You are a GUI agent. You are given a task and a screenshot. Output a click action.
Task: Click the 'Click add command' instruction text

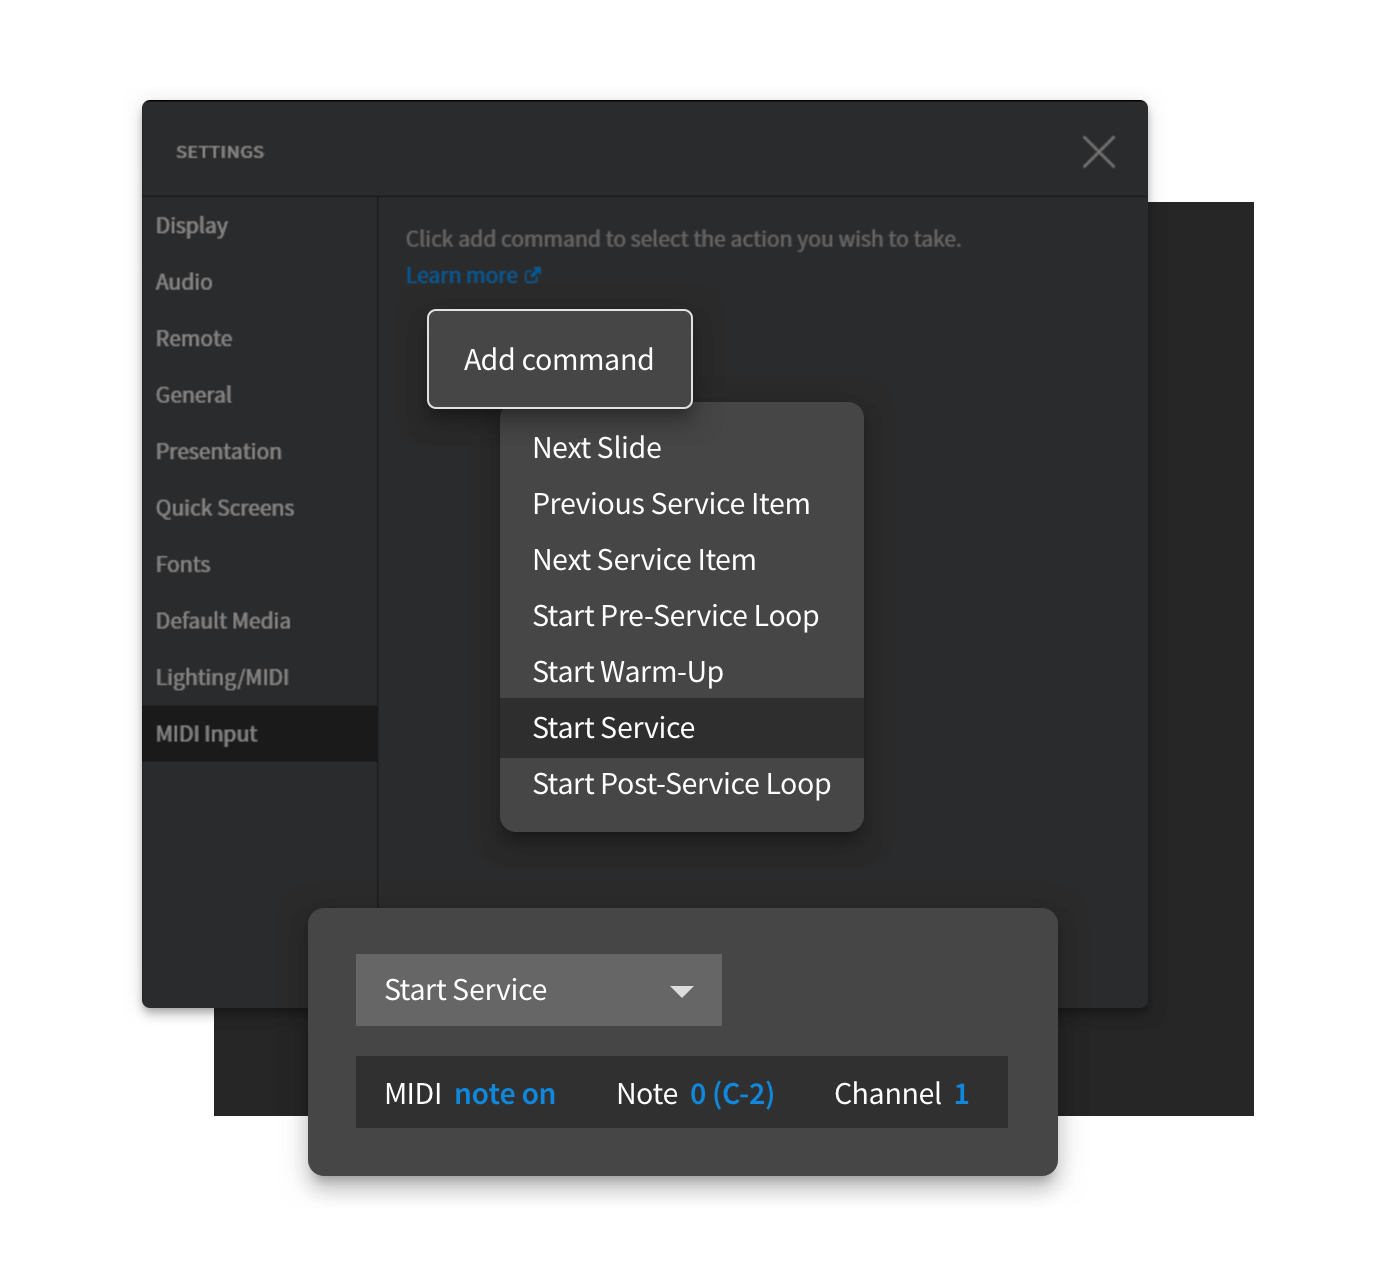683,239
